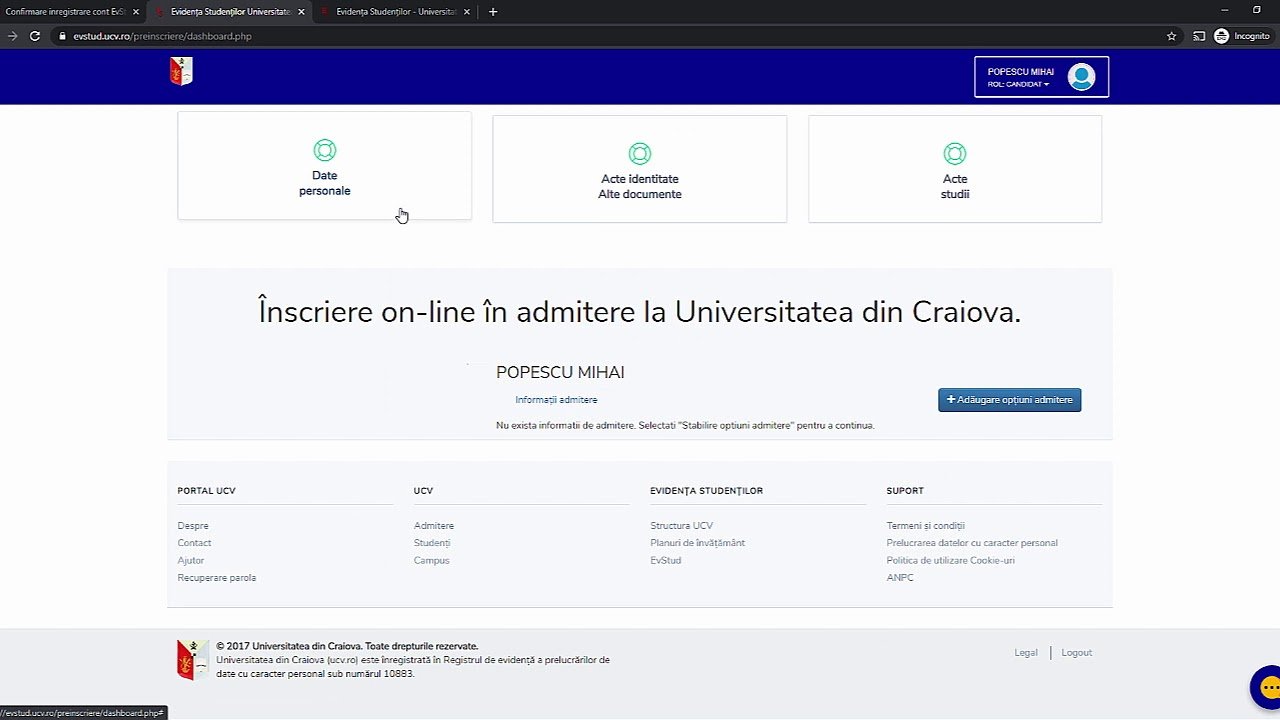Click the Recuperare parola footer link
The height and width of the screenshot is (720, 1280).
[x=217, y=578]
